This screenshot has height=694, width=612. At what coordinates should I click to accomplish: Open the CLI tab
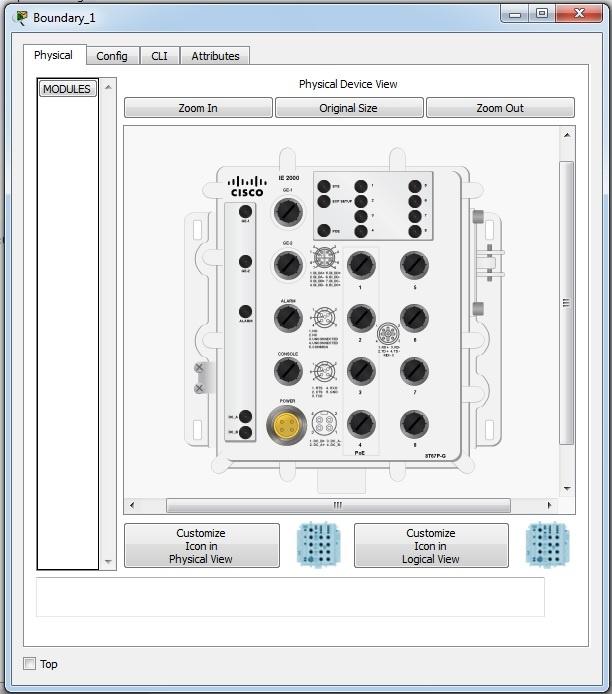pos(159,56)
